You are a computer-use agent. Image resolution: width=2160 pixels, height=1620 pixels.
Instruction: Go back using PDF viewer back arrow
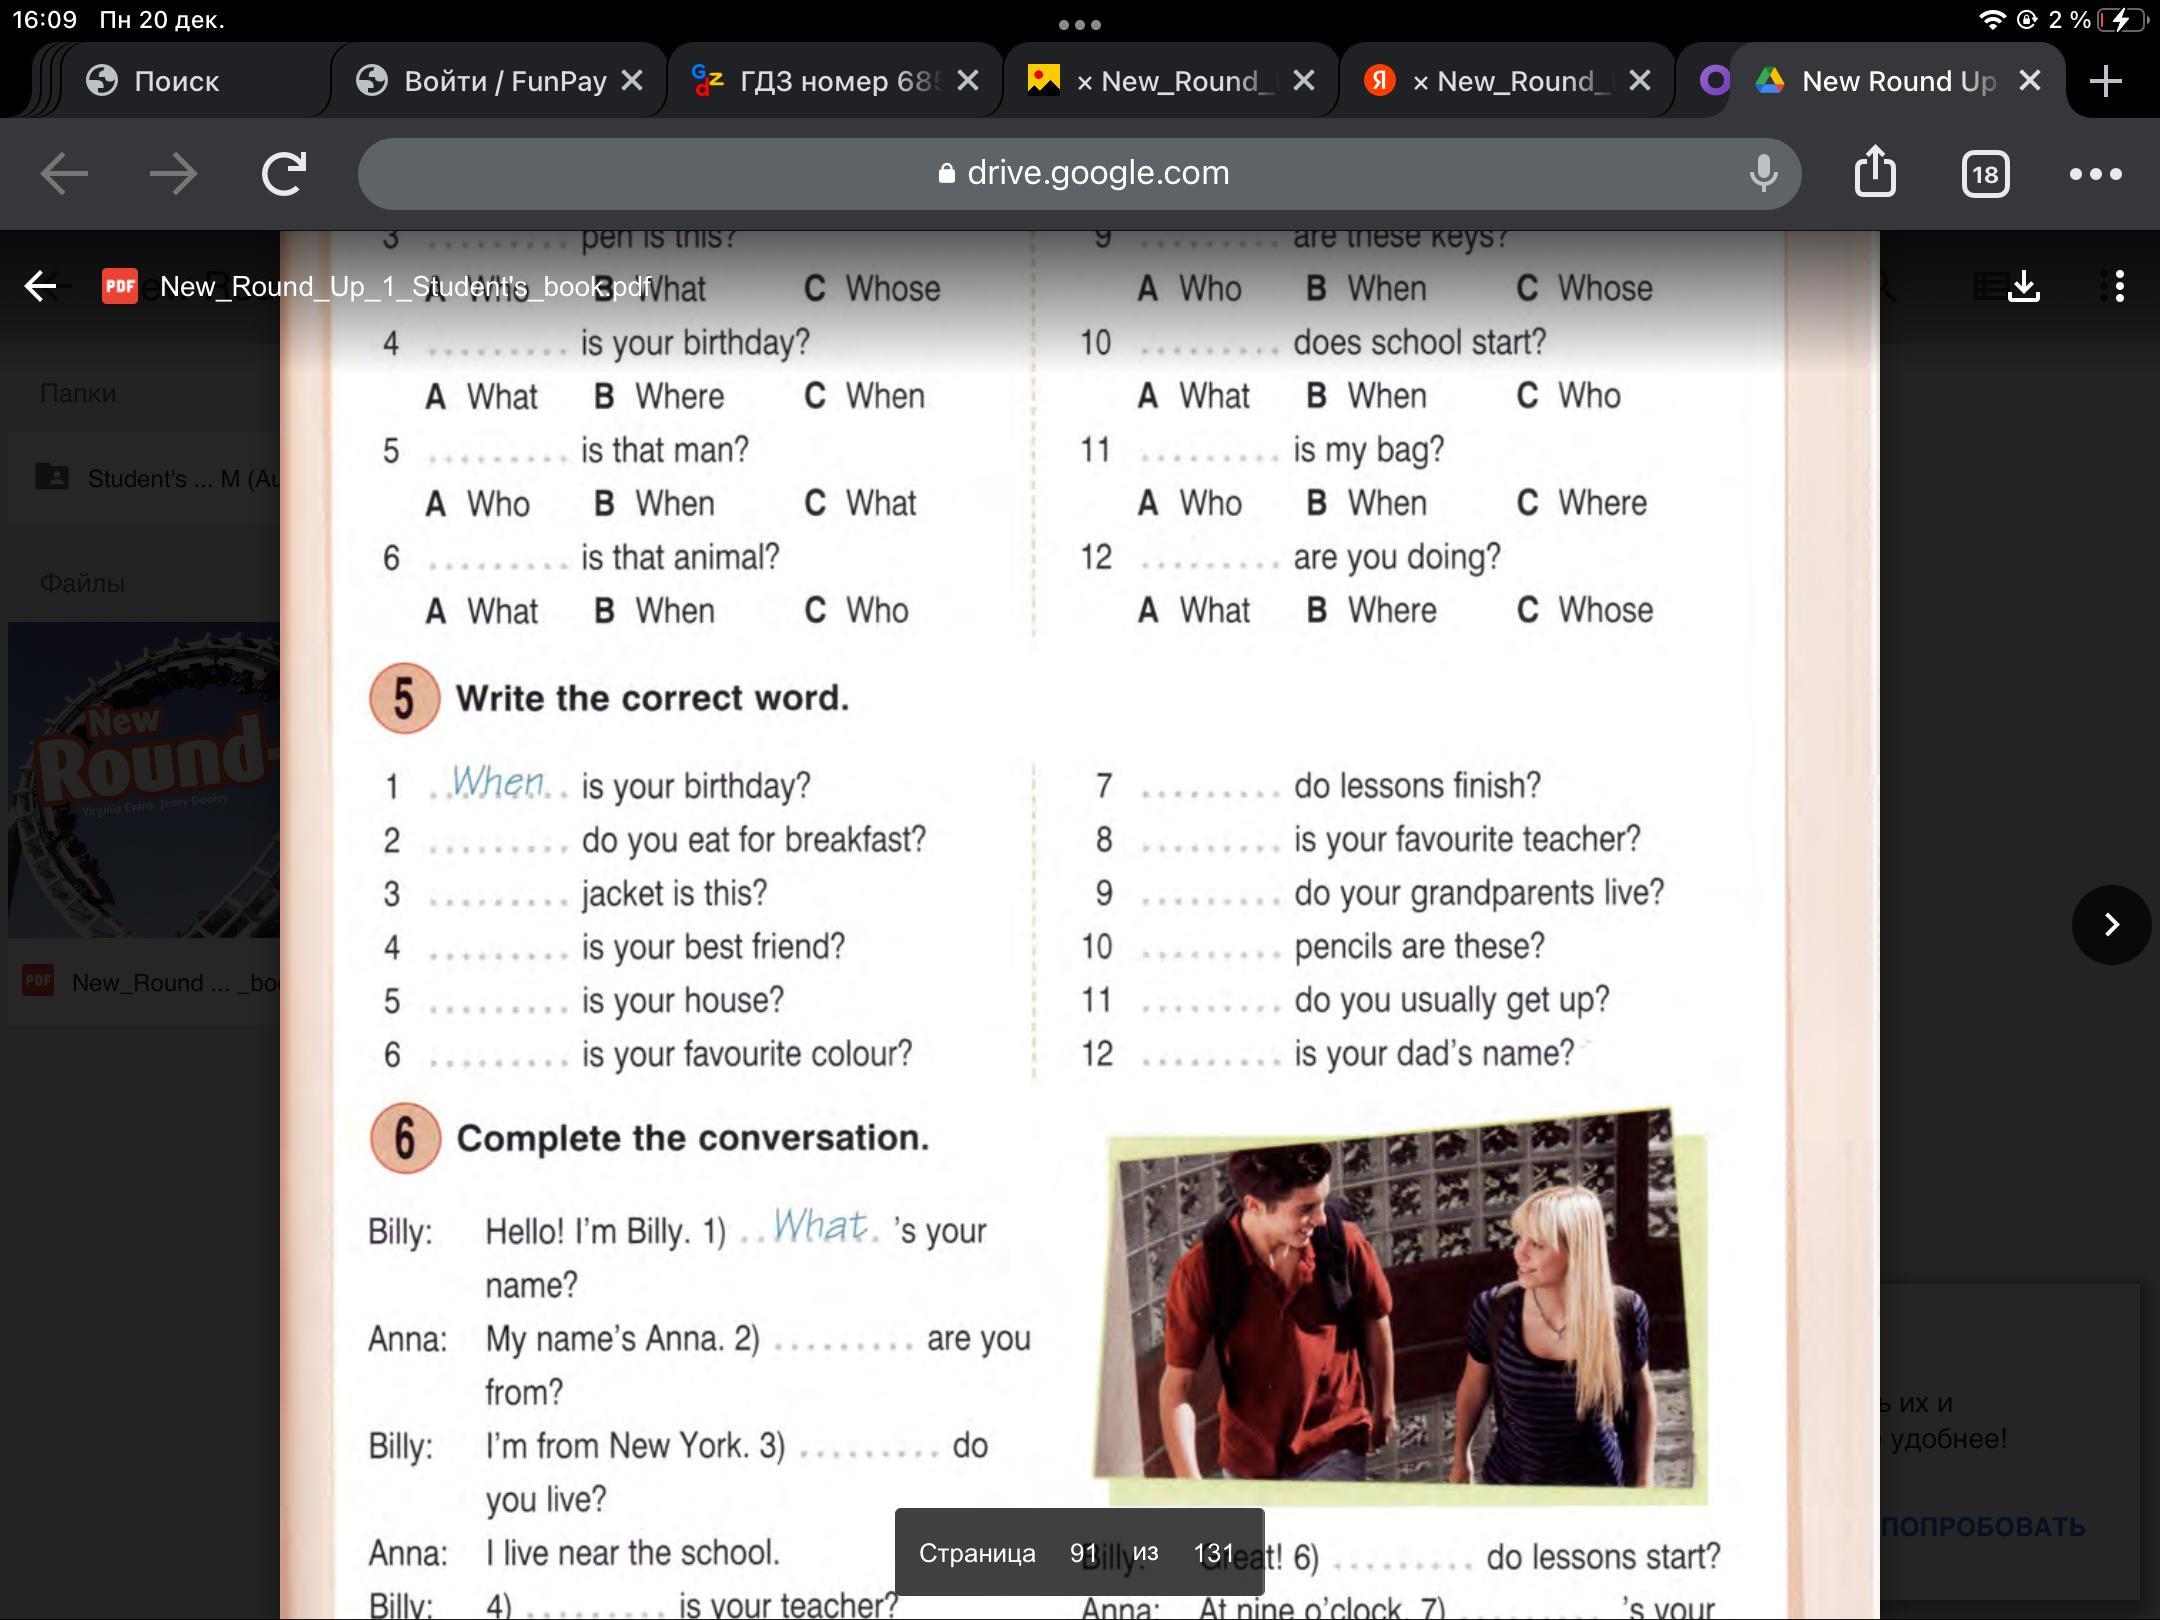point(41,286)
